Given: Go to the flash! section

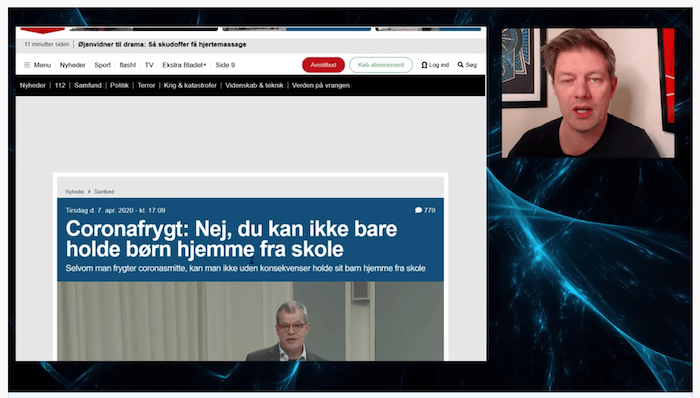Looking at the screenshot, I should tap(128, 65).
